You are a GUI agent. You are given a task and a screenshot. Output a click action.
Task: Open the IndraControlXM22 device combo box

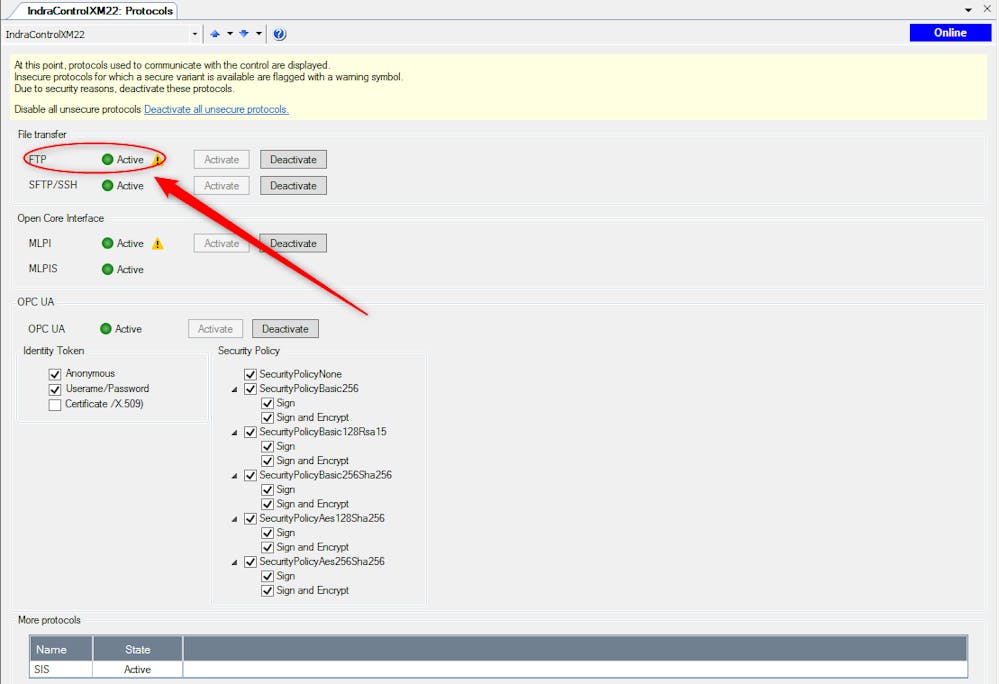(102, 34)
